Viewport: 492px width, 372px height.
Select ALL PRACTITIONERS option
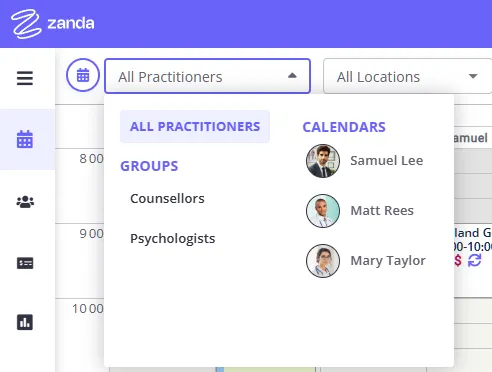195,127
